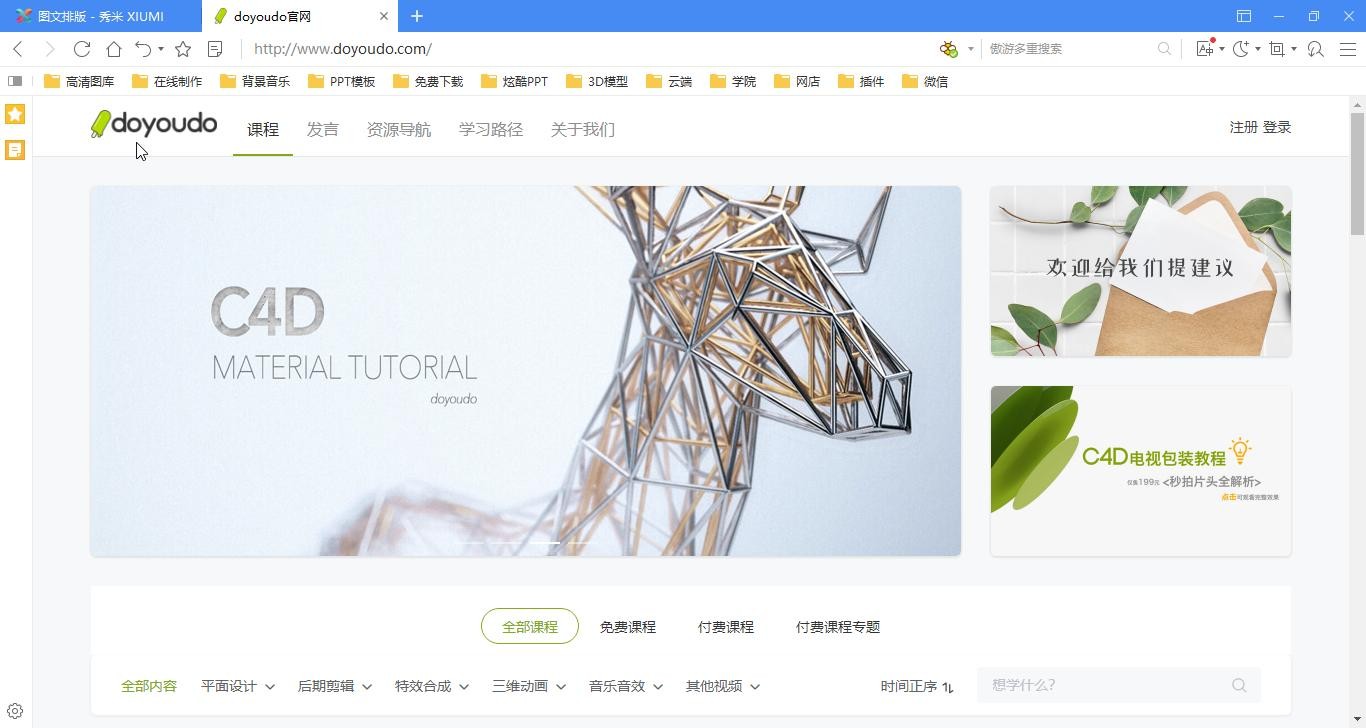This screenshot has height=728, width=1366.
Task: Expand 三维动画 category dropdown
Action: [528, 686]
